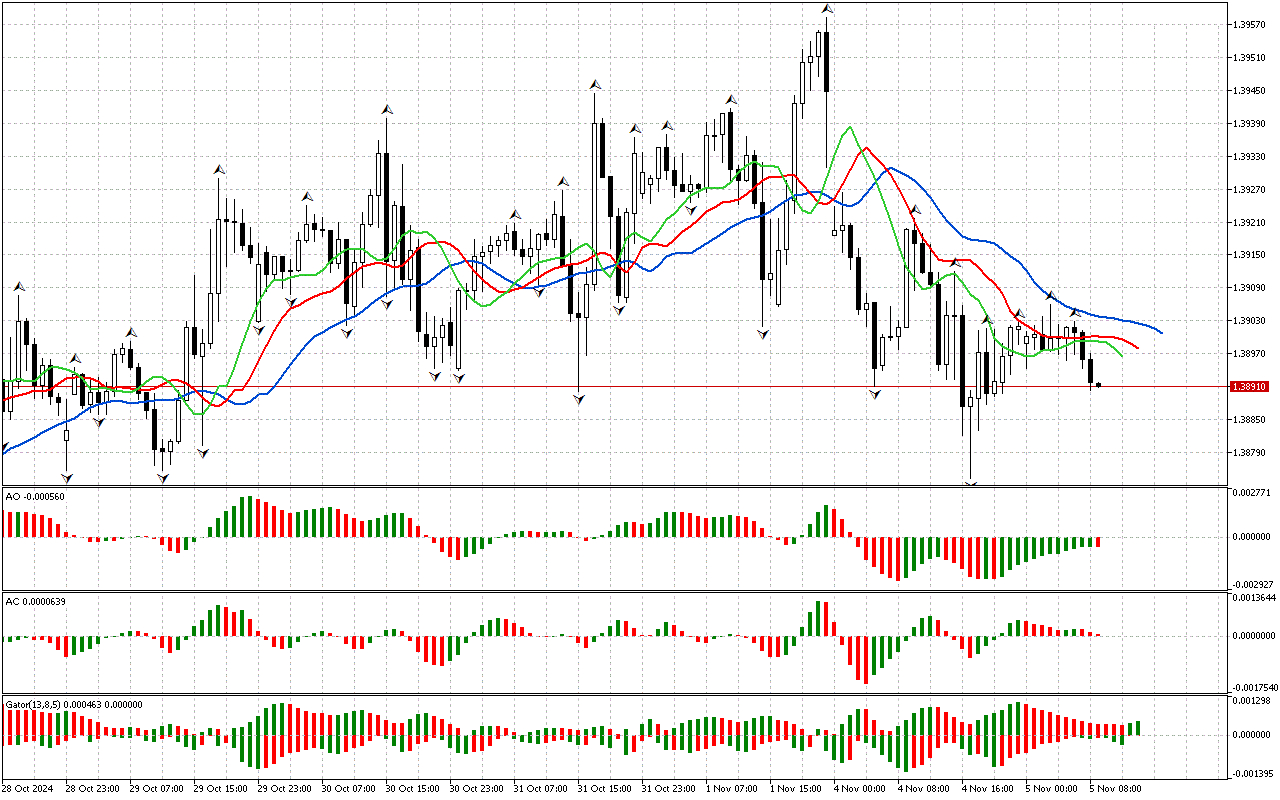Click the Gator scale minimum -0.001395

(x=1251, y=774)
